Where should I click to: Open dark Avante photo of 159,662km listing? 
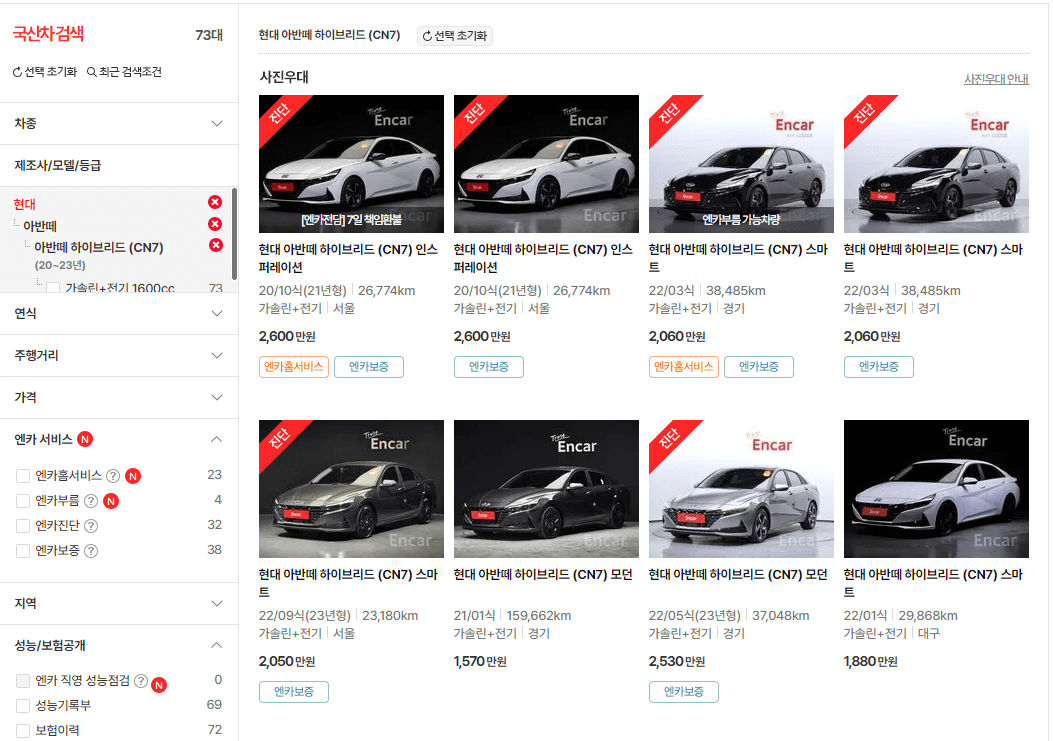point(546,489)
